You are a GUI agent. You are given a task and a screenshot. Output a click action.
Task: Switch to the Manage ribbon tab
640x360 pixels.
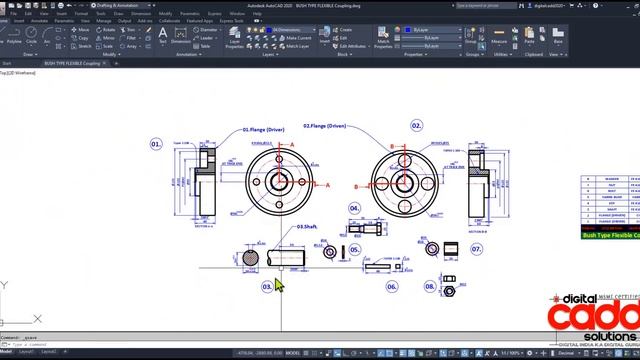(x=104, y=21)
